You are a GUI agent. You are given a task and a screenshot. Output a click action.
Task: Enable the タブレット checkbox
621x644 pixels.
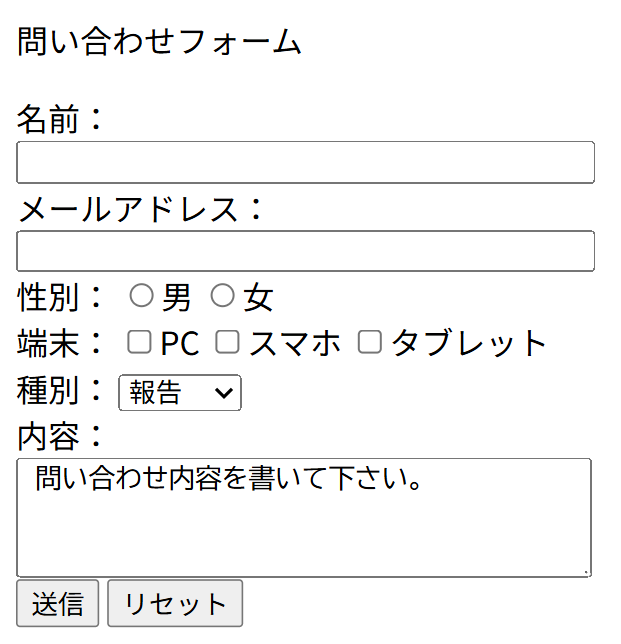coord(370,342)
